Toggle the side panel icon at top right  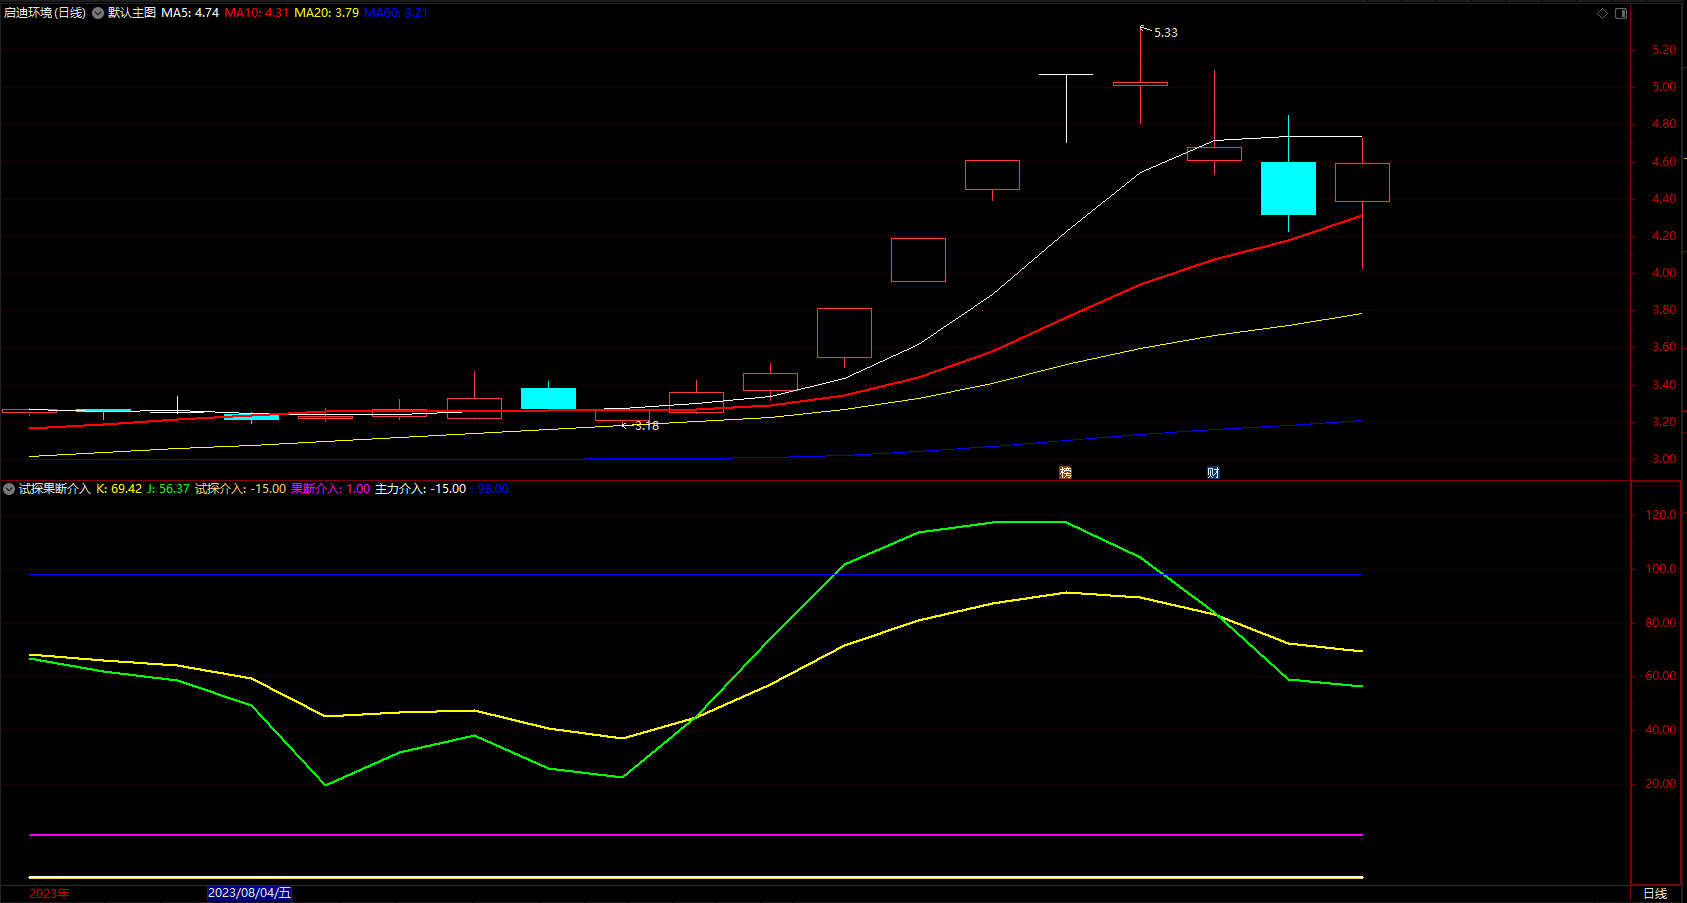(1621, 13)
